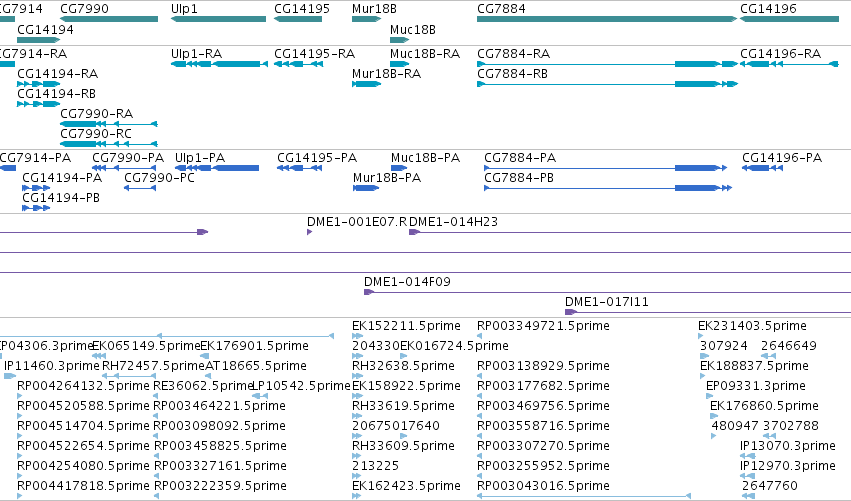This screenshot has height=501, width=851.
Task: Click the EK188837.5prime EST label
Action: 754,366
